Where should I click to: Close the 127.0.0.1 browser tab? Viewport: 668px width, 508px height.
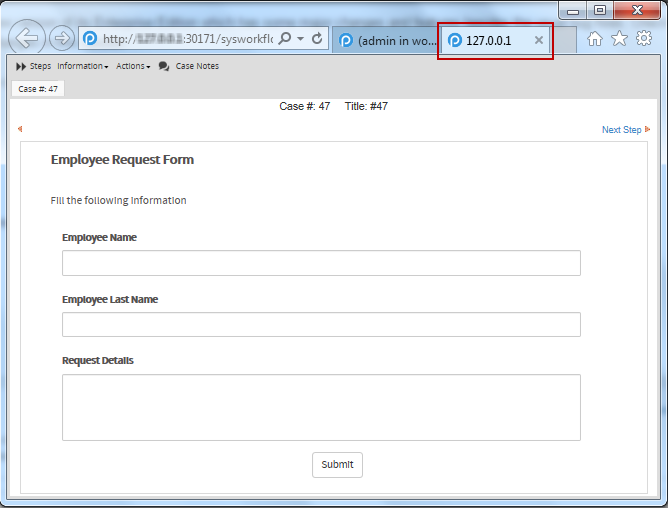[539, 40]
